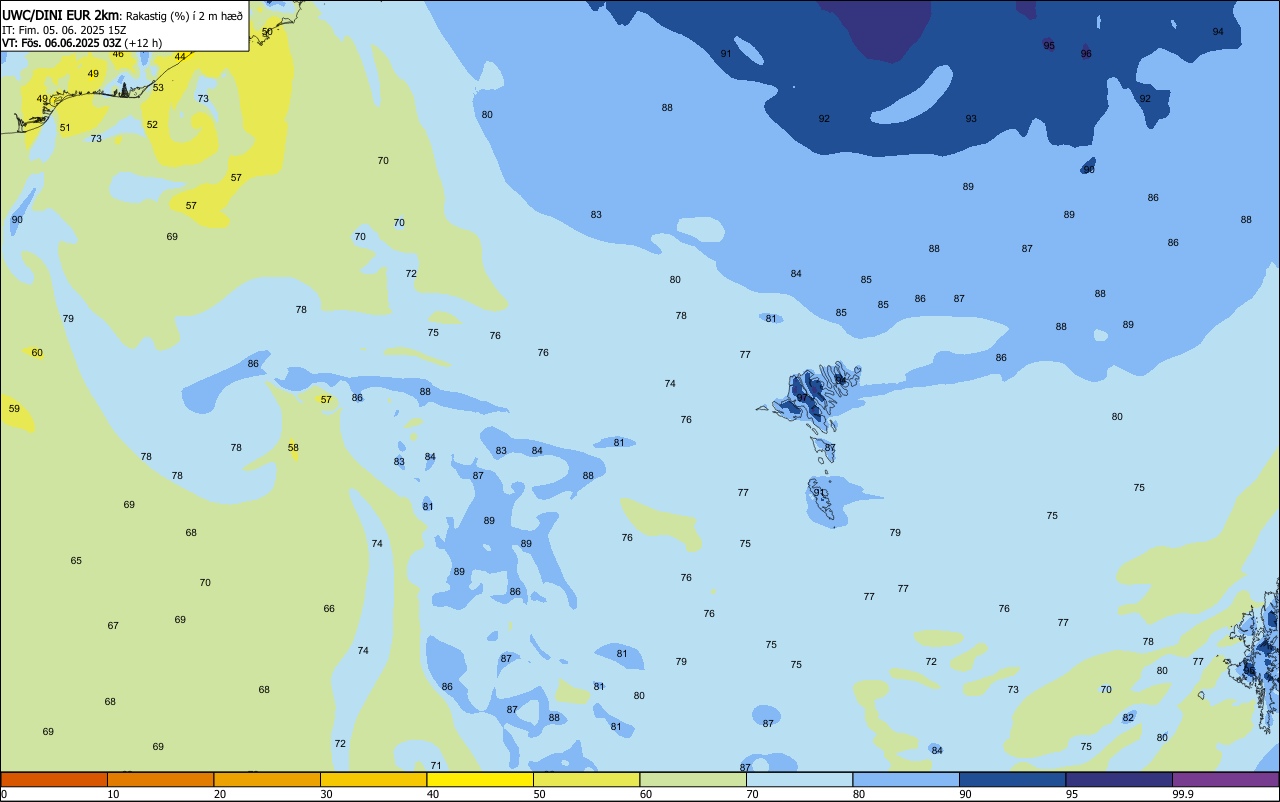Image resolution: width=1280 pixels, height=802 pixels.
Task: Click the humidity value 58 on the map
Action: click(293, 448)
